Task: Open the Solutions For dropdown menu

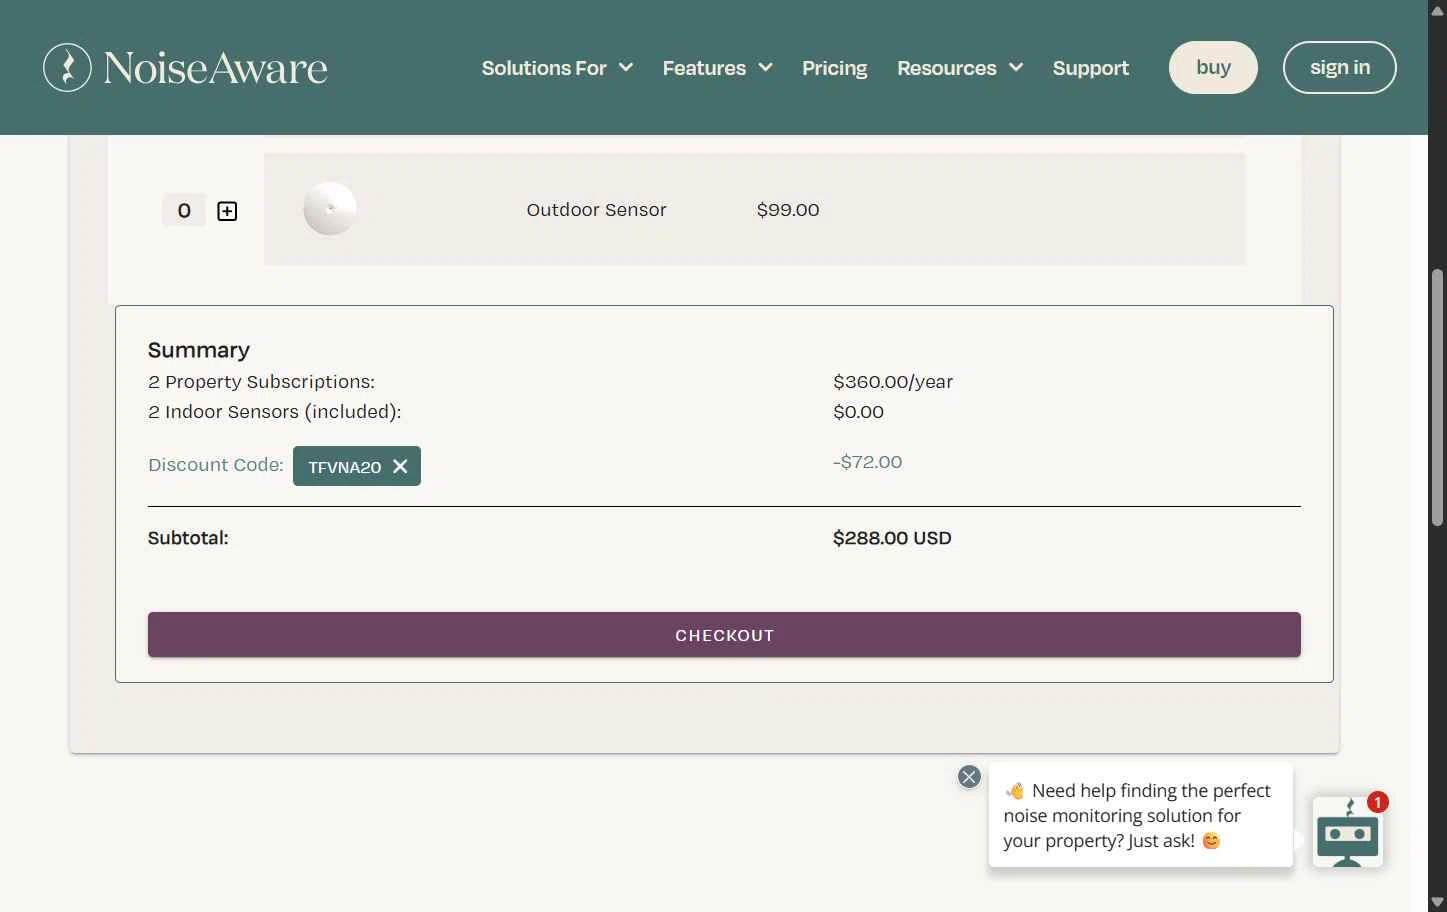Action: (557, 68)
